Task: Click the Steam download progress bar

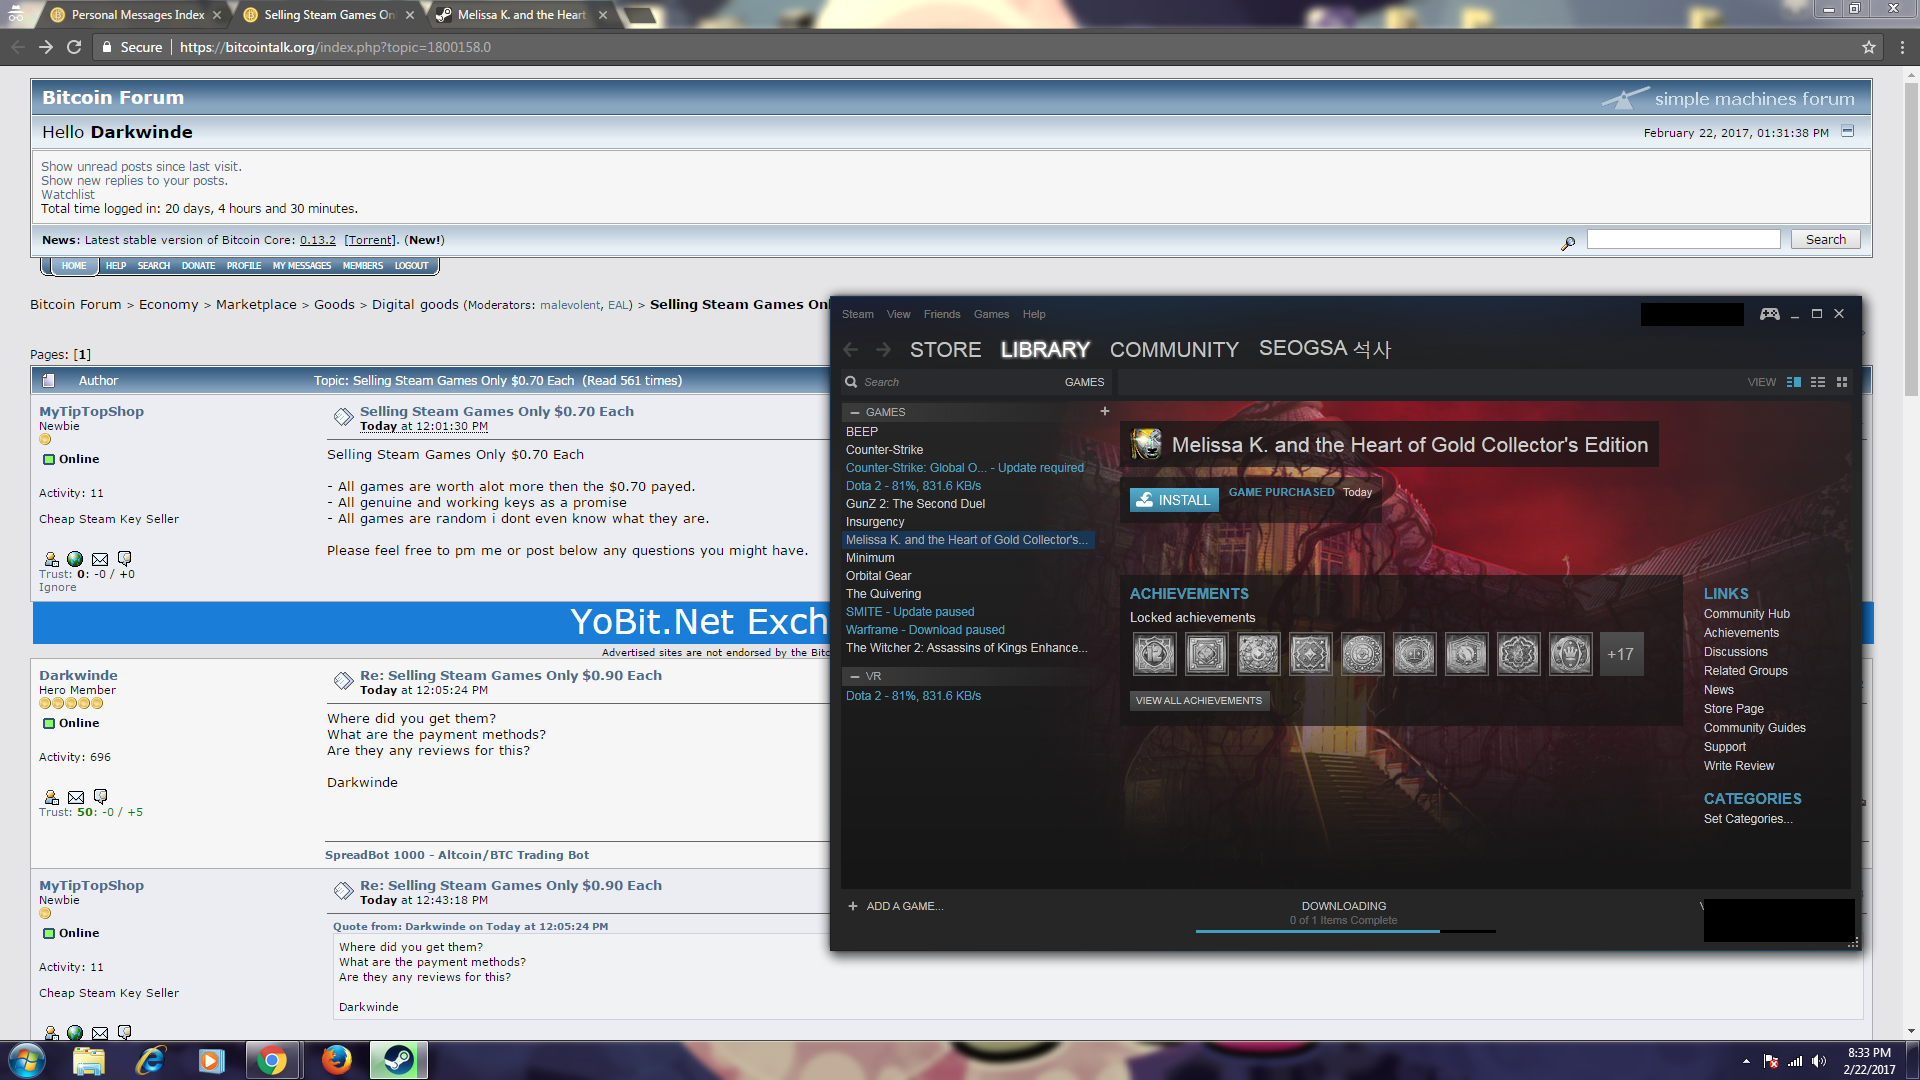Action: coord(1345,931)
